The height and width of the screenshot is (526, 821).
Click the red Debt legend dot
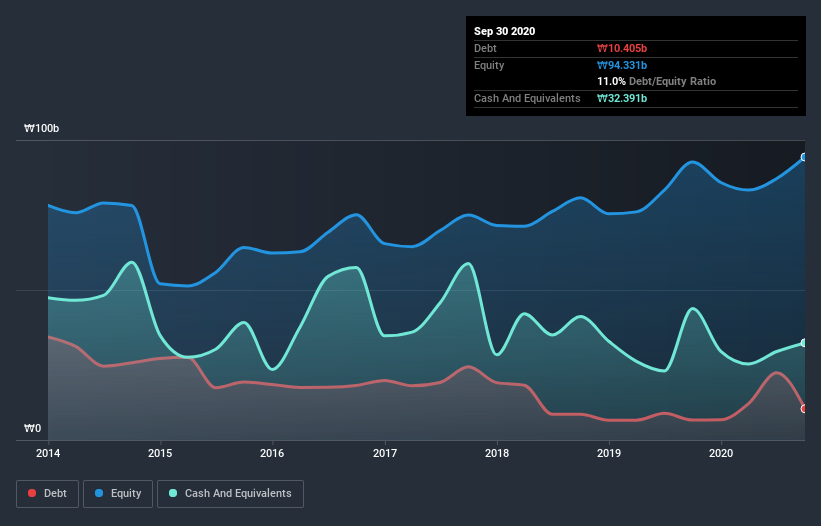pyautogui.click(x=32, y=493)
